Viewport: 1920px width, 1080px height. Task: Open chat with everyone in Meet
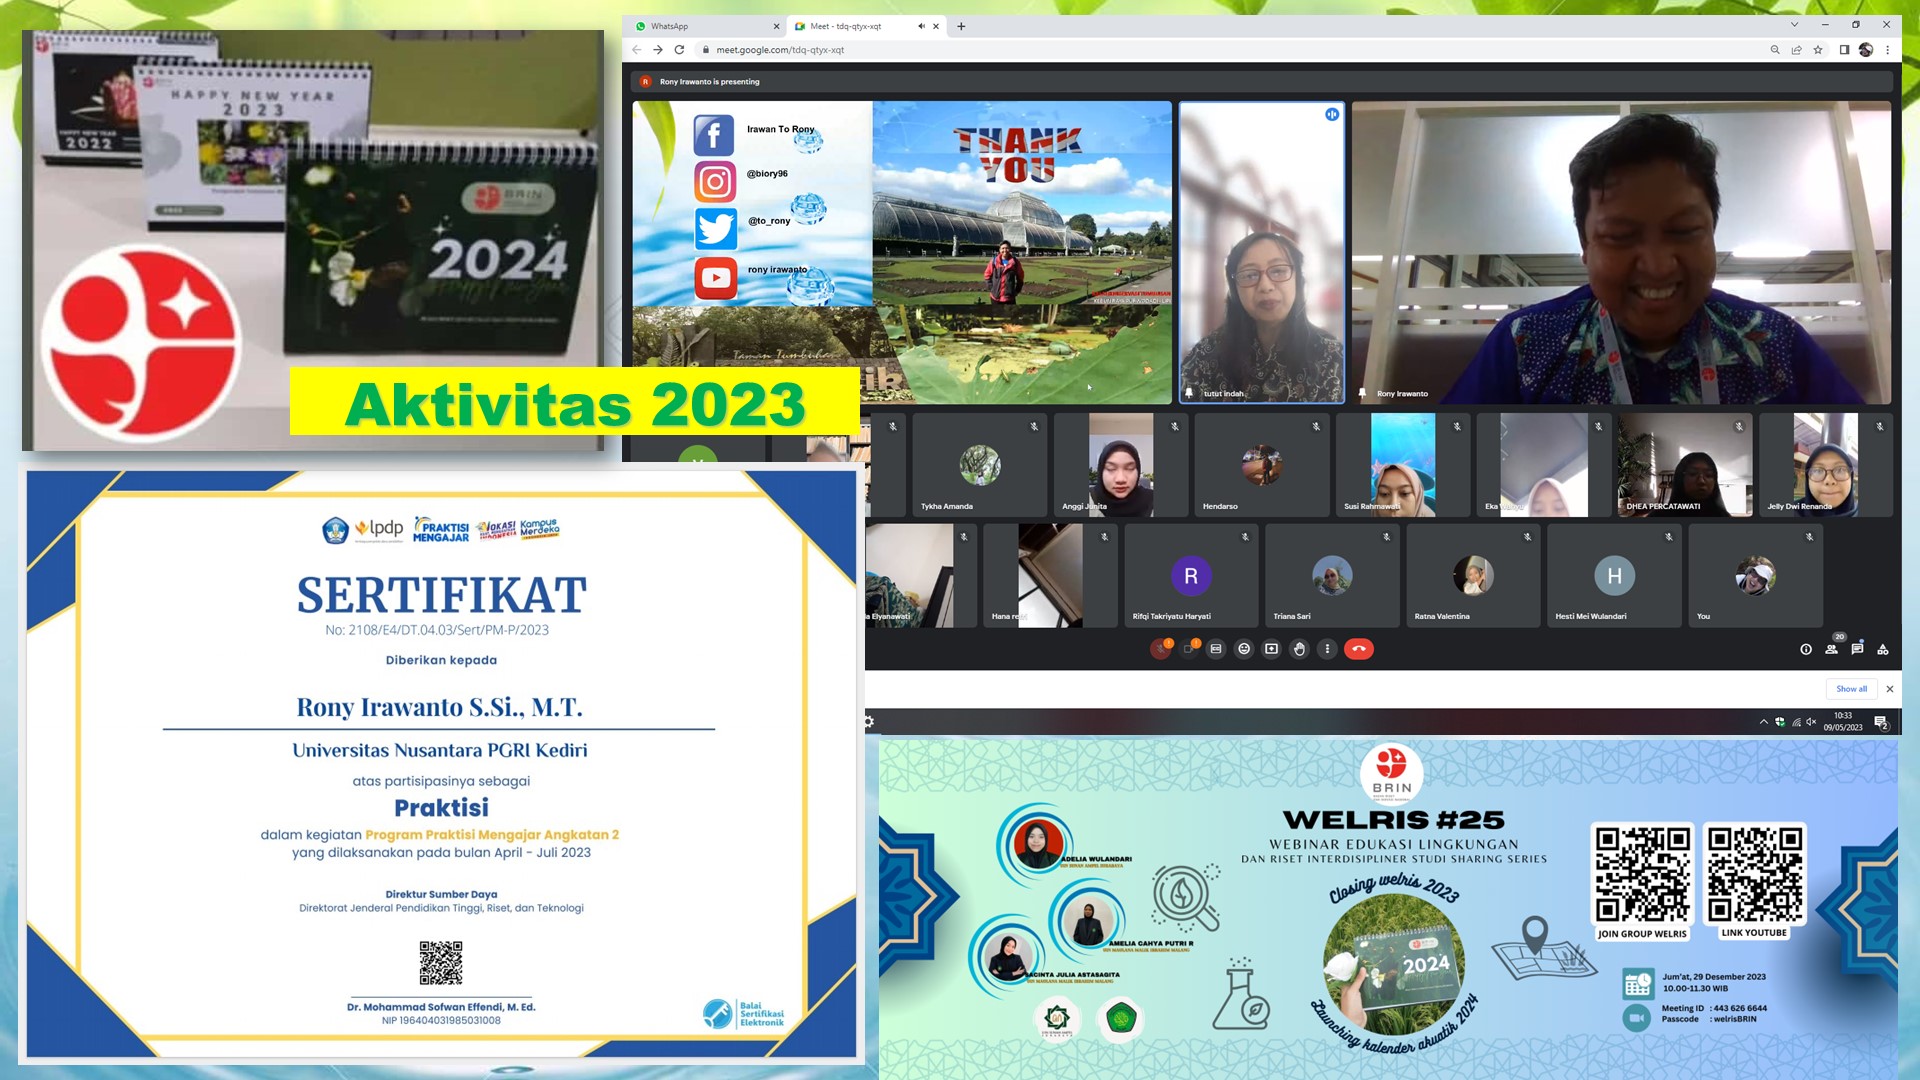1857,649
